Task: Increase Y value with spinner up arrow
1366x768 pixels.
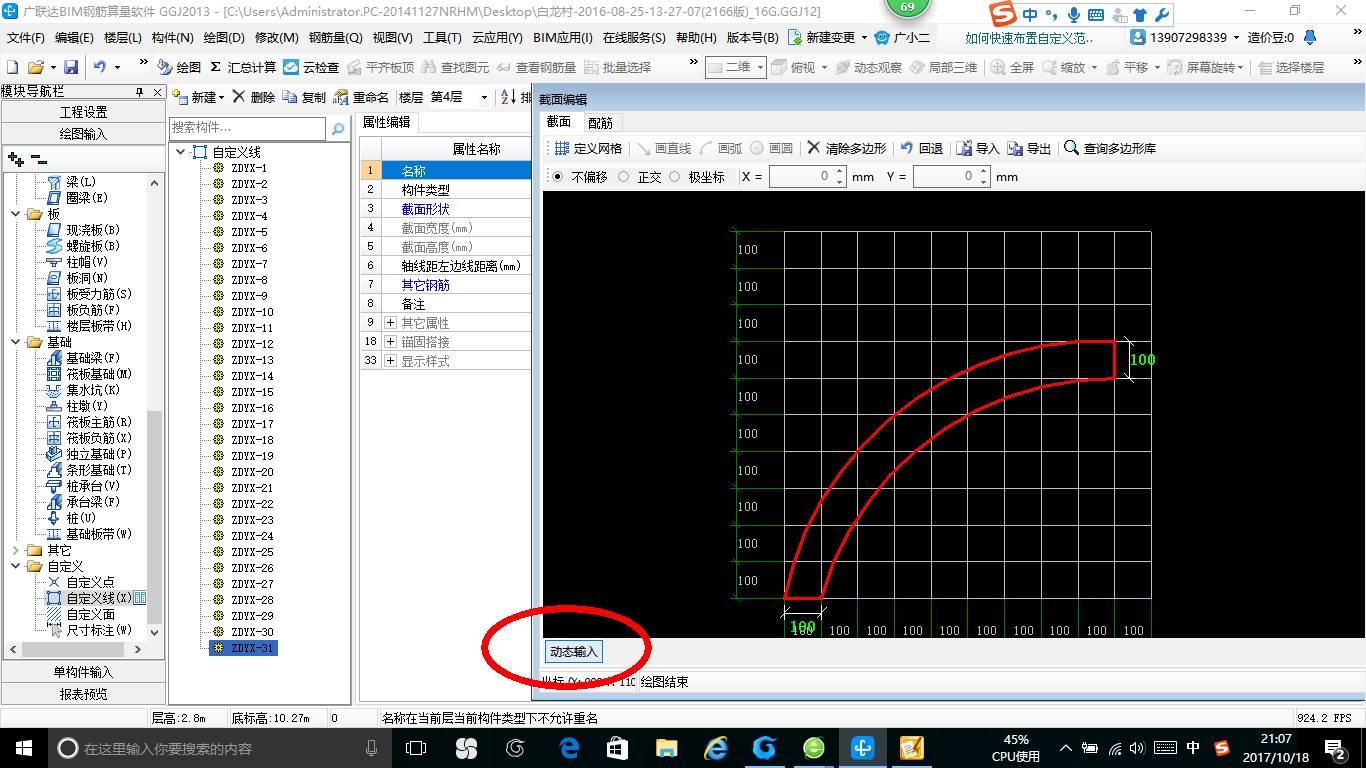Action: [x=983, y=172]
